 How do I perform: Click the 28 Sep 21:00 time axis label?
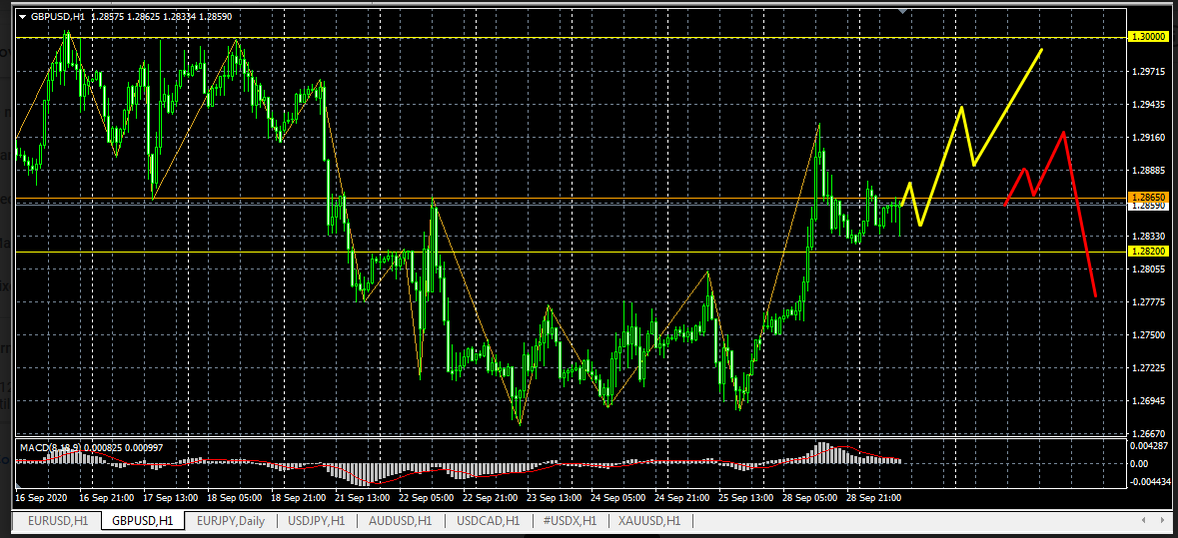tap(873, 497)
